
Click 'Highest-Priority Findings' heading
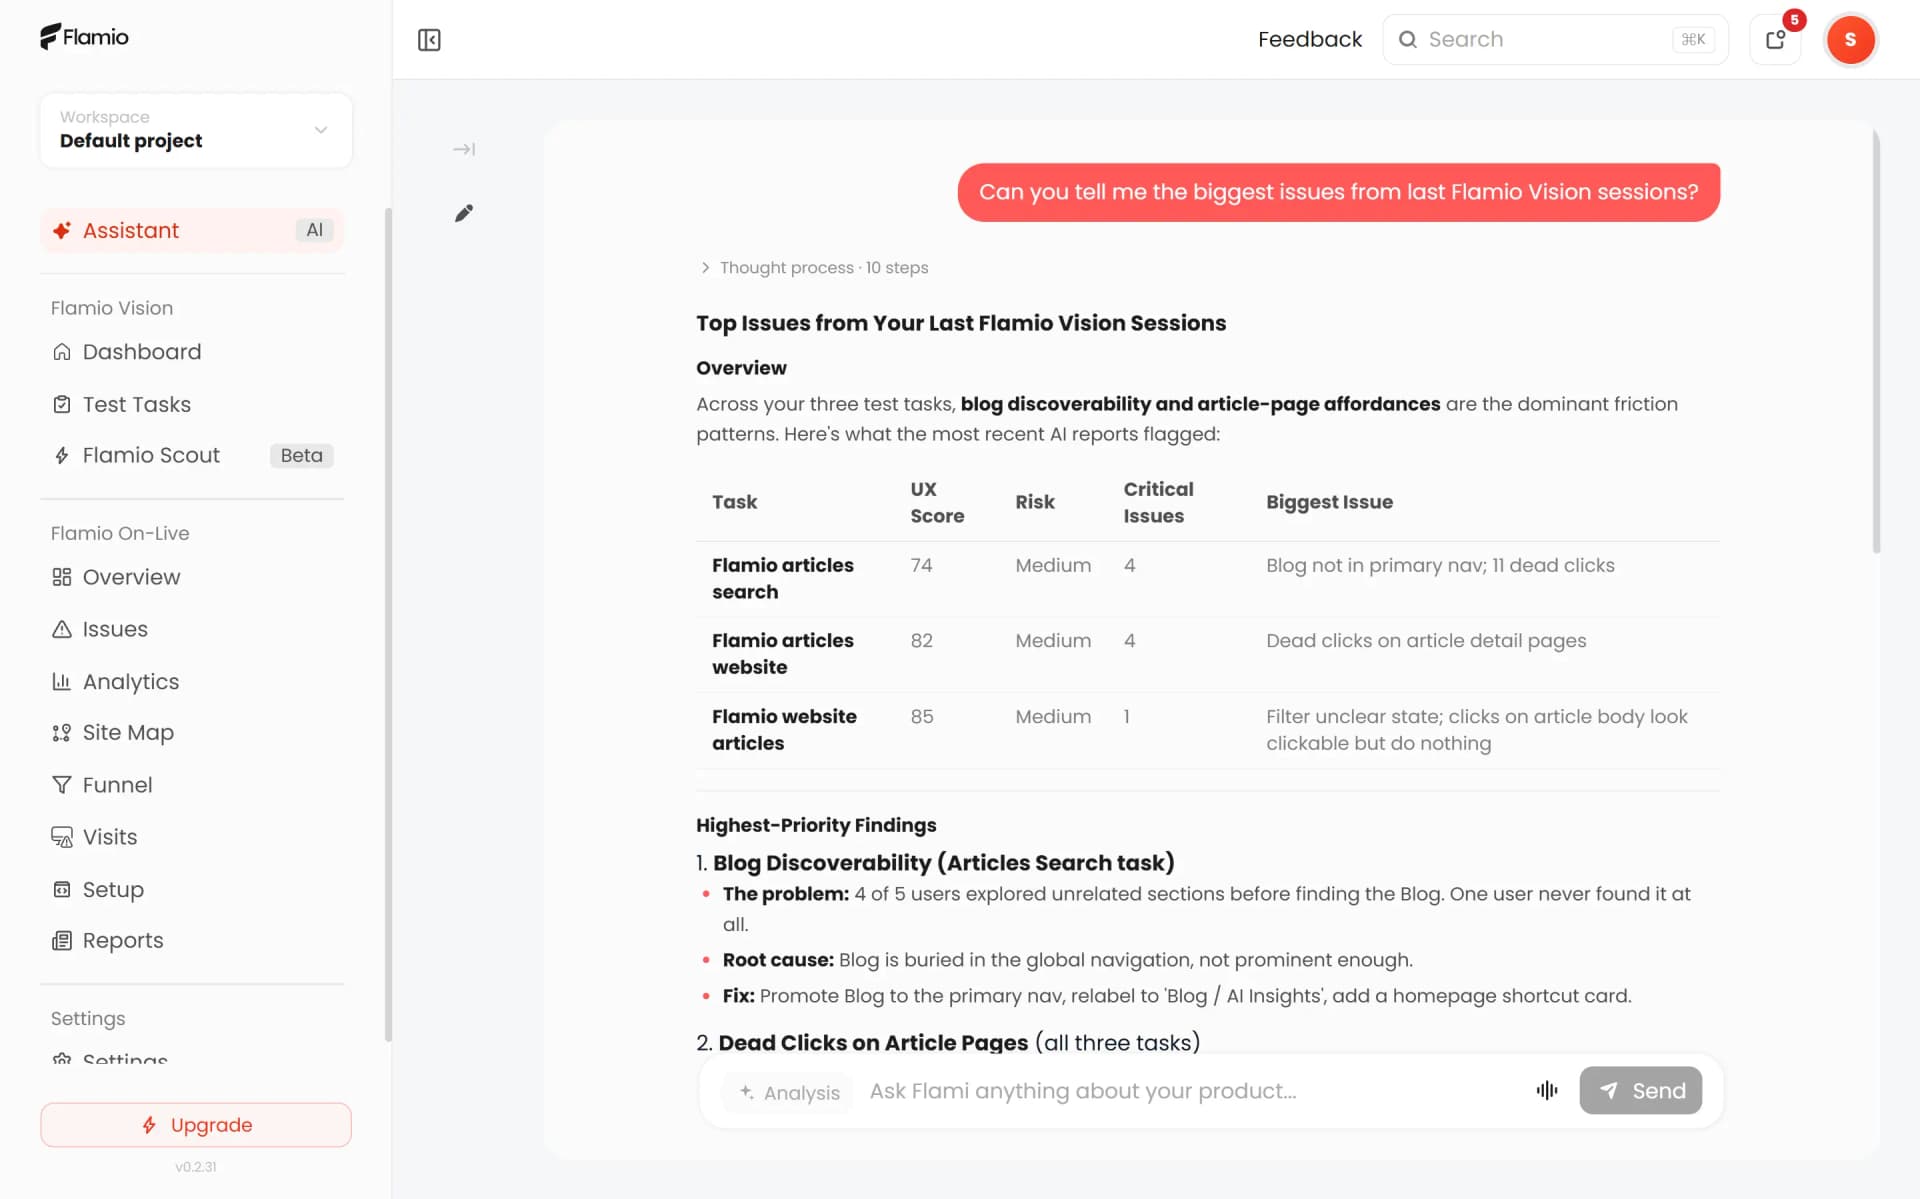816,825
